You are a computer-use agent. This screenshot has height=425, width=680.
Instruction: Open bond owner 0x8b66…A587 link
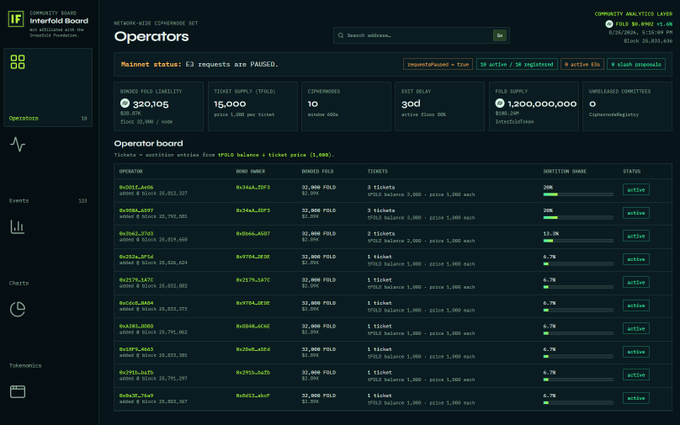tap(253, 234)
